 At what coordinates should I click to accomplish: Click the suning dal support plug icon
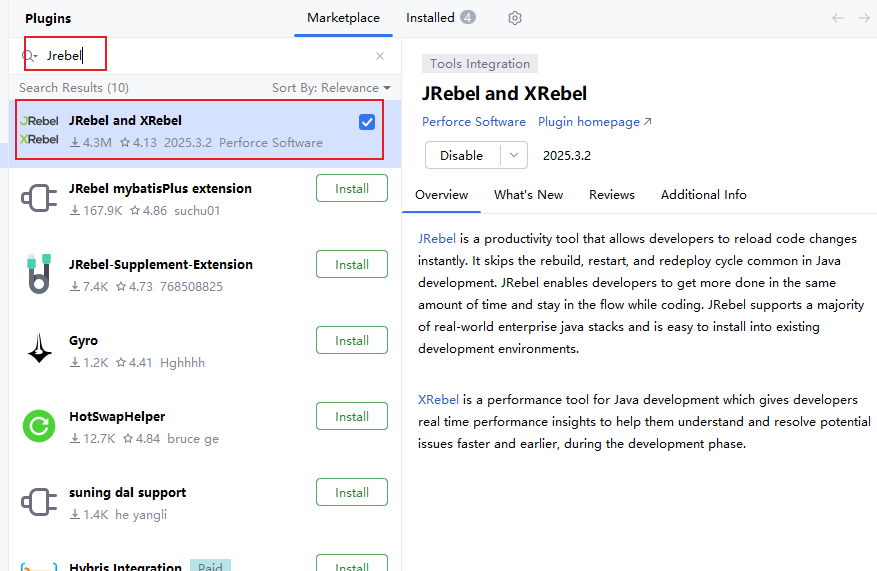(39, 502)
